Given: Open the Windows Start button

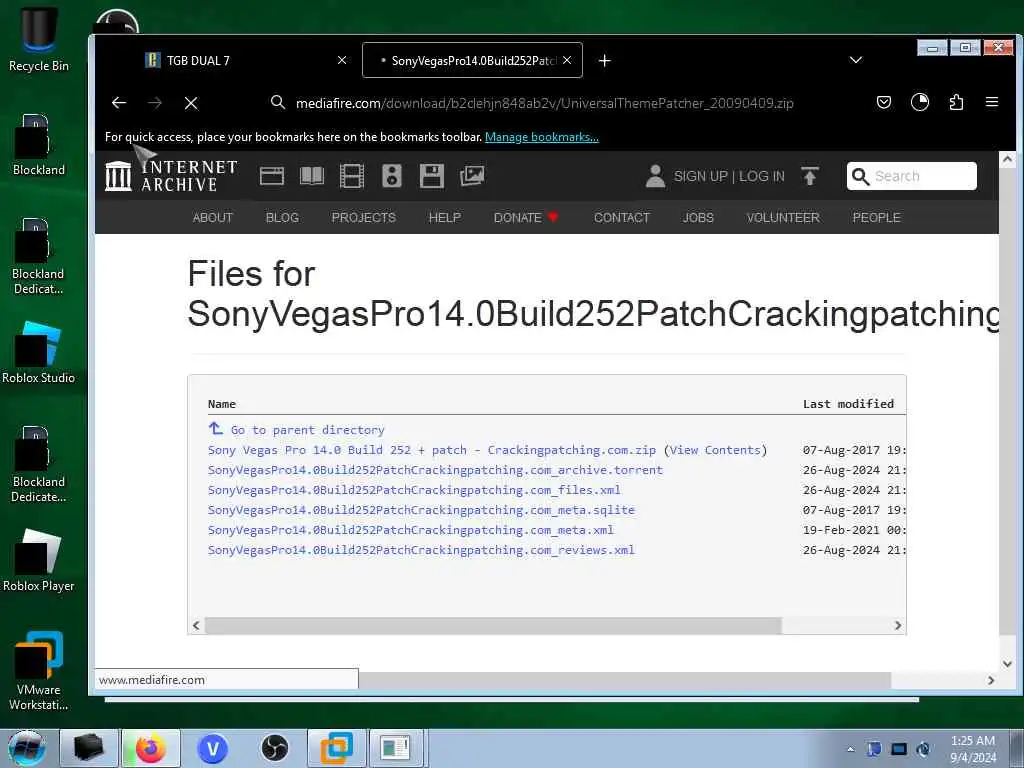Looking at the screenshot, I should [x=27, y=748].
